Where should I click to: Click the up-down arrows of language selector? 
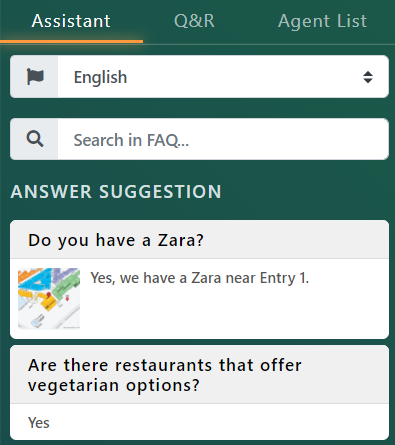click(368, 77)
